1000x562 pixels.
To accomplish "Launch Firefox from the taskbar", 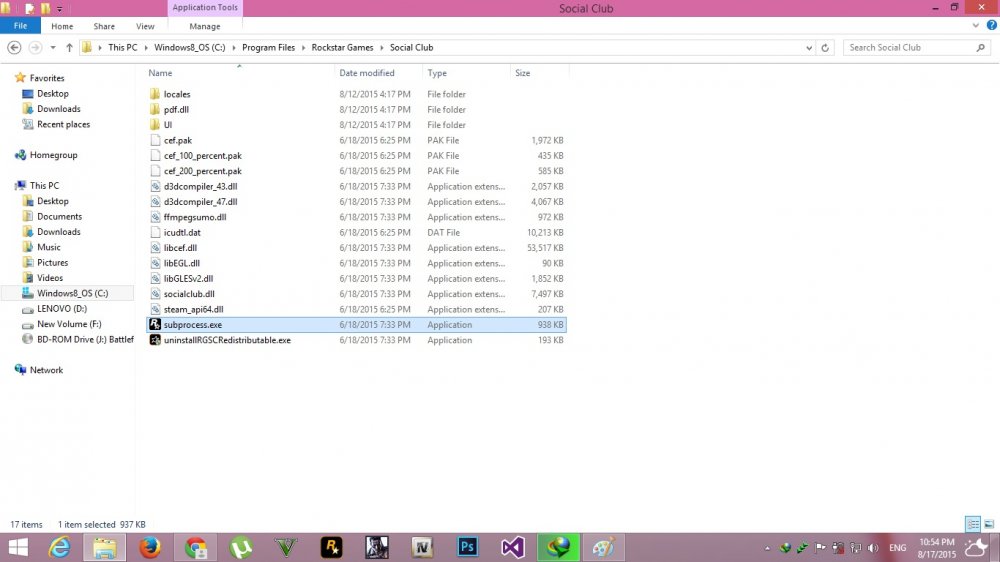I will click(x=150, y=547).
